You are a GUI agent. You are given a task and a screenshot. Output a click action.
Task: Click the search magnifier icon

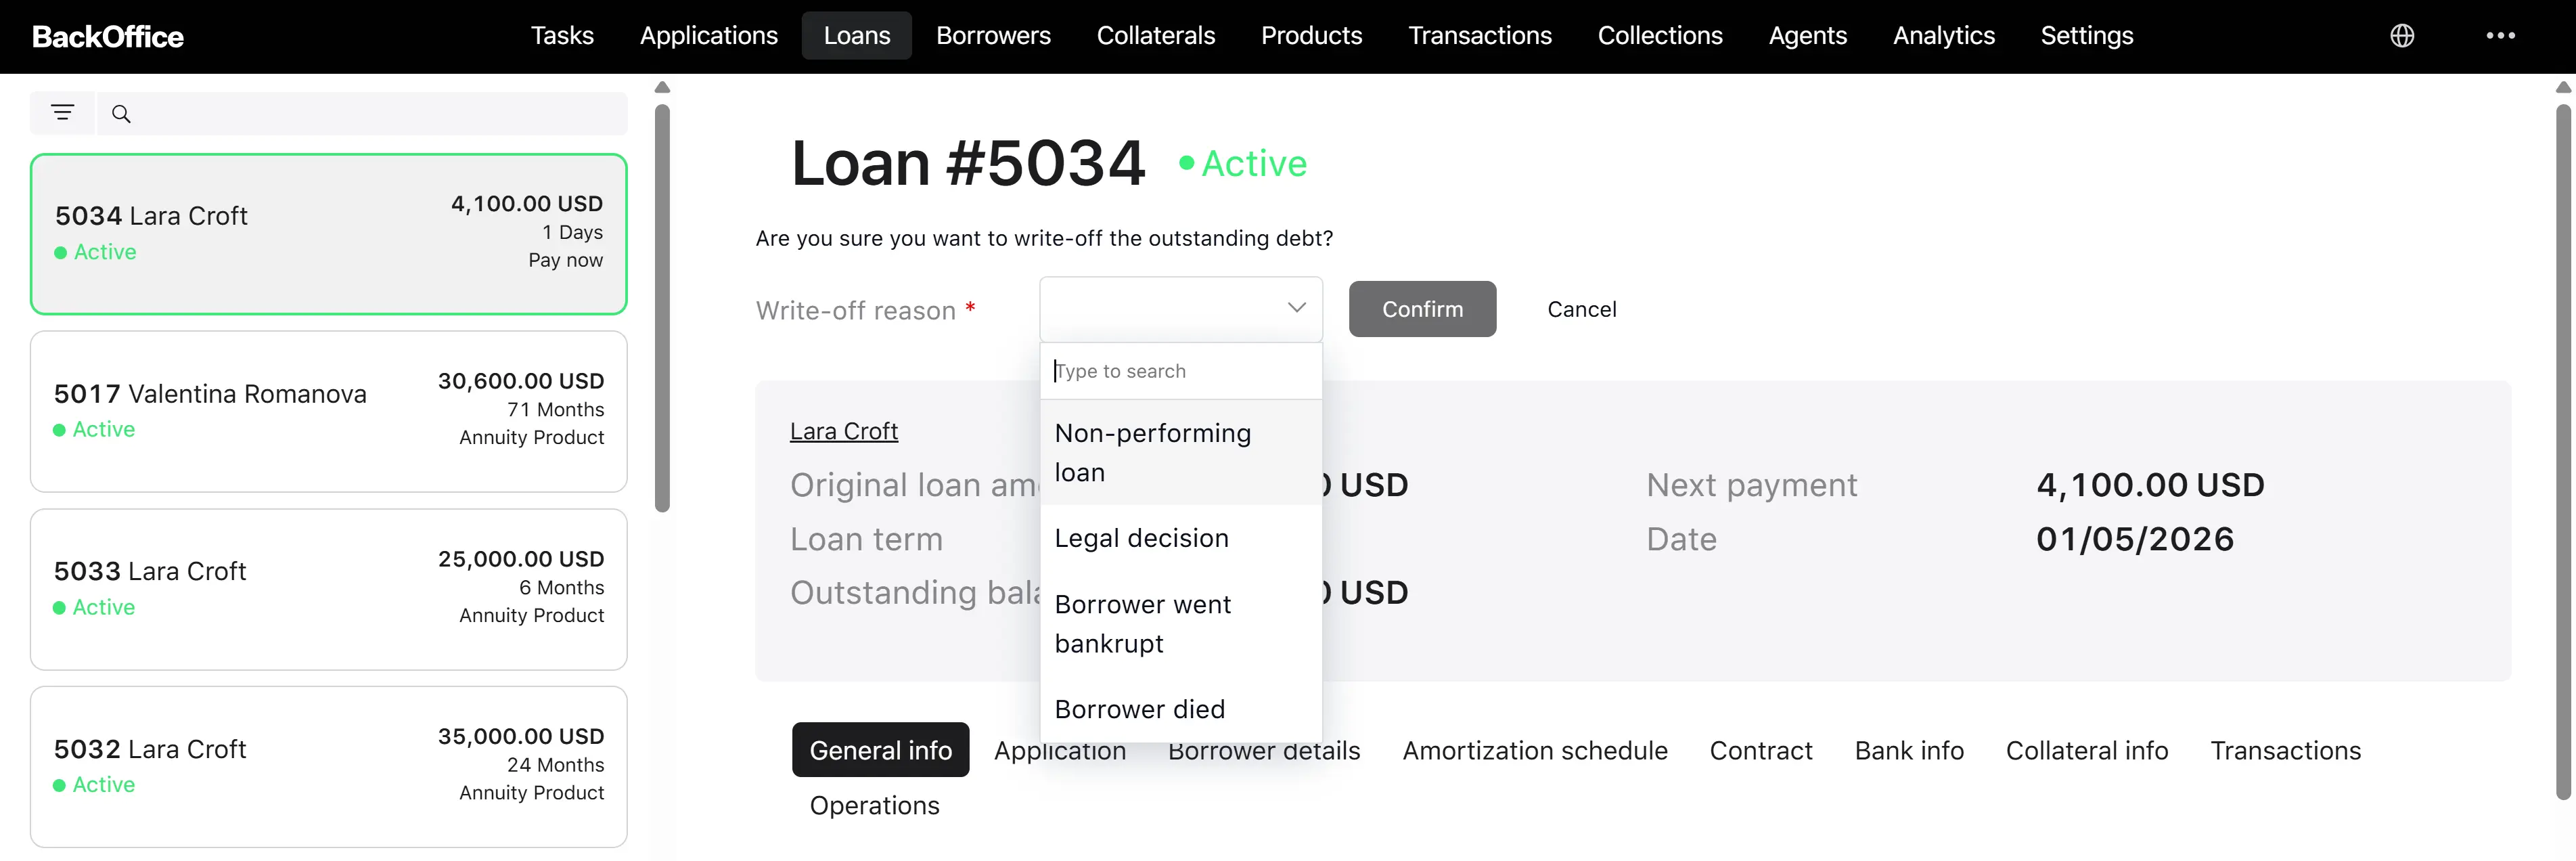pyautogui.click(x=121, y=114)
